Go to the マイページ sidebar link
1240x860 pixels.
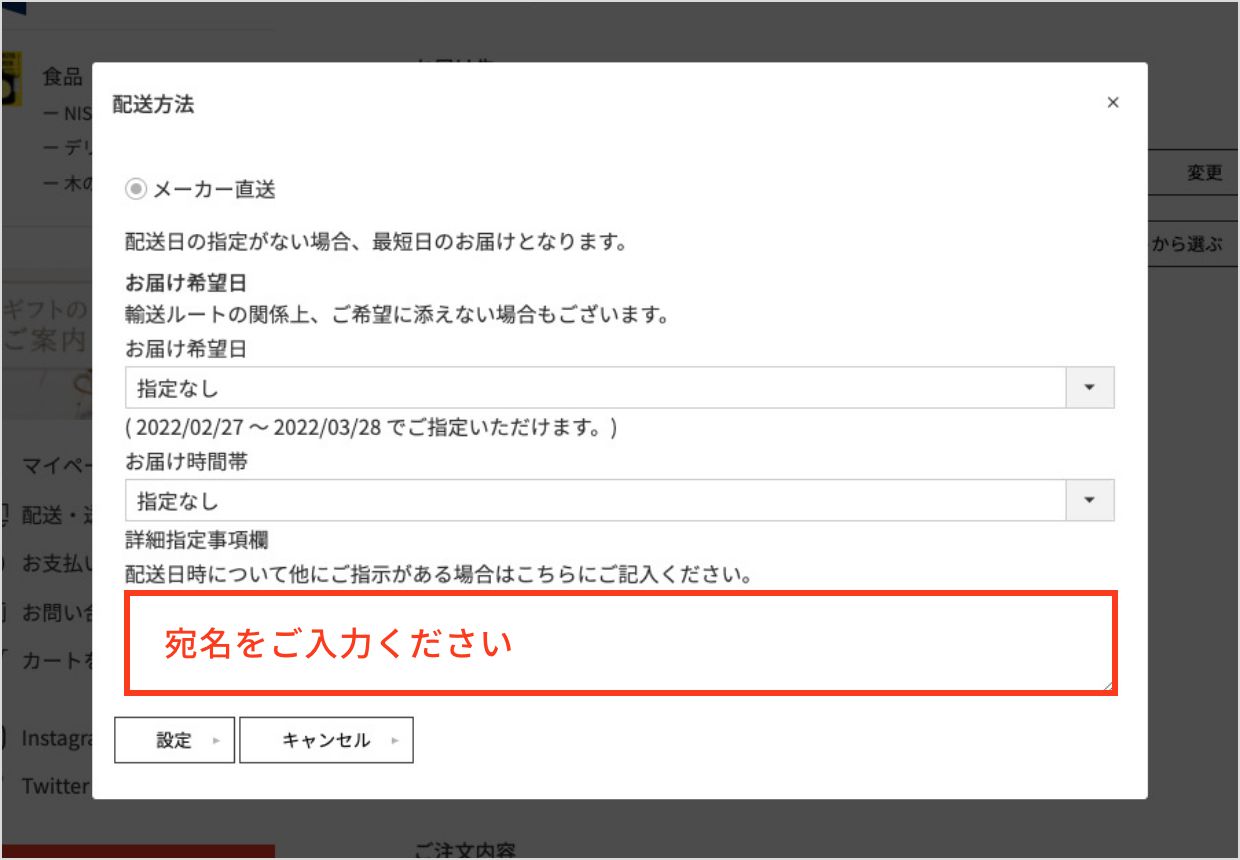[x=56, y=465]
